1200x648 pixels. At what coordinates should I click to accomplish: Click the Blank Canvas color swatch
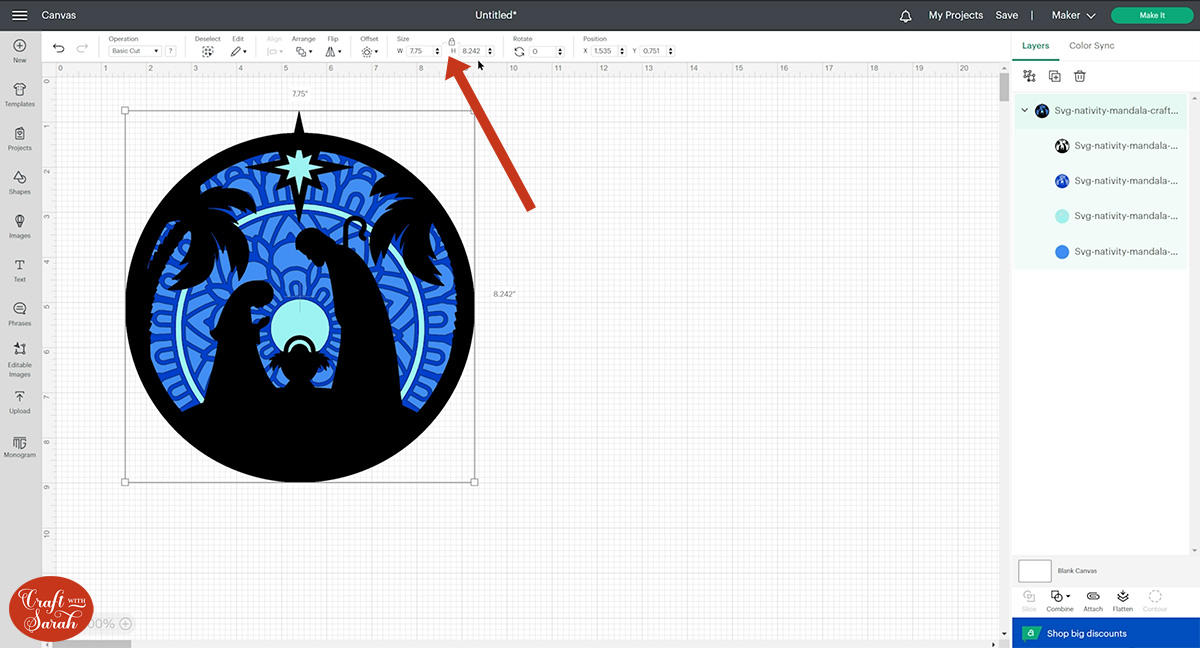pos(1035,571)
